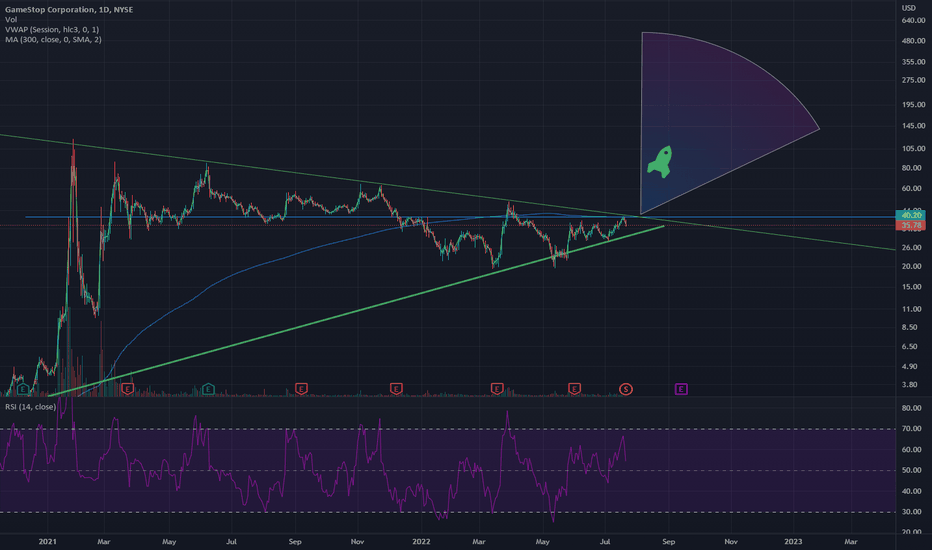Viewport: 932px width, 550px height.
Task: Click the purple E upcoming earnings marker
Action: pyautogui.click(x=681, y=389)
